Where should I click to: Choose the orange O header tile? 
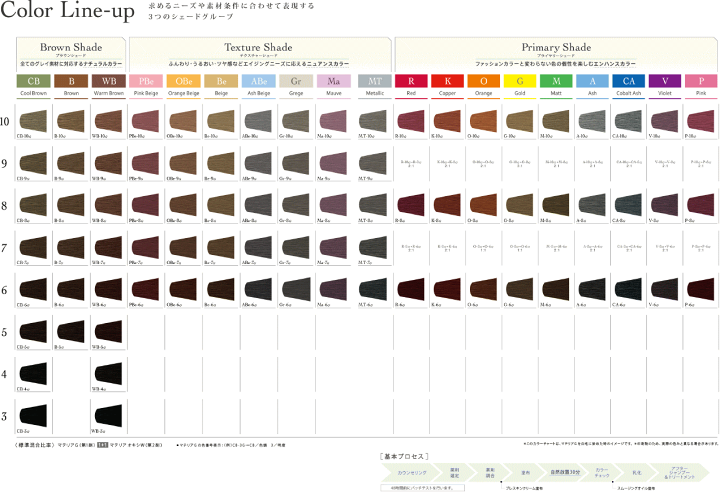[x=484, y=81]
